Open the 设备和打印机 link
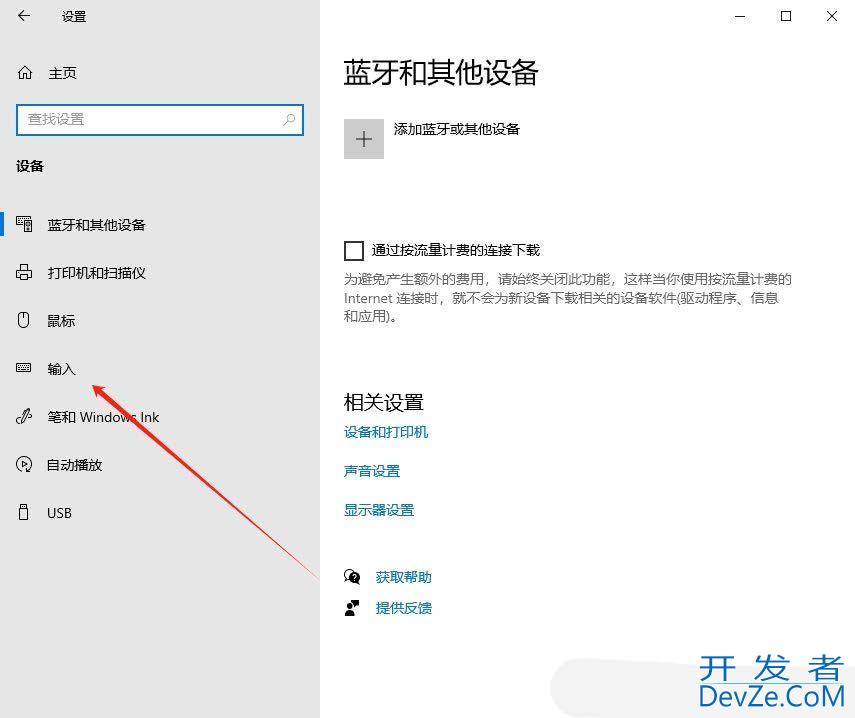This screenshot has width=855, height=718. [x=386, y=432]
